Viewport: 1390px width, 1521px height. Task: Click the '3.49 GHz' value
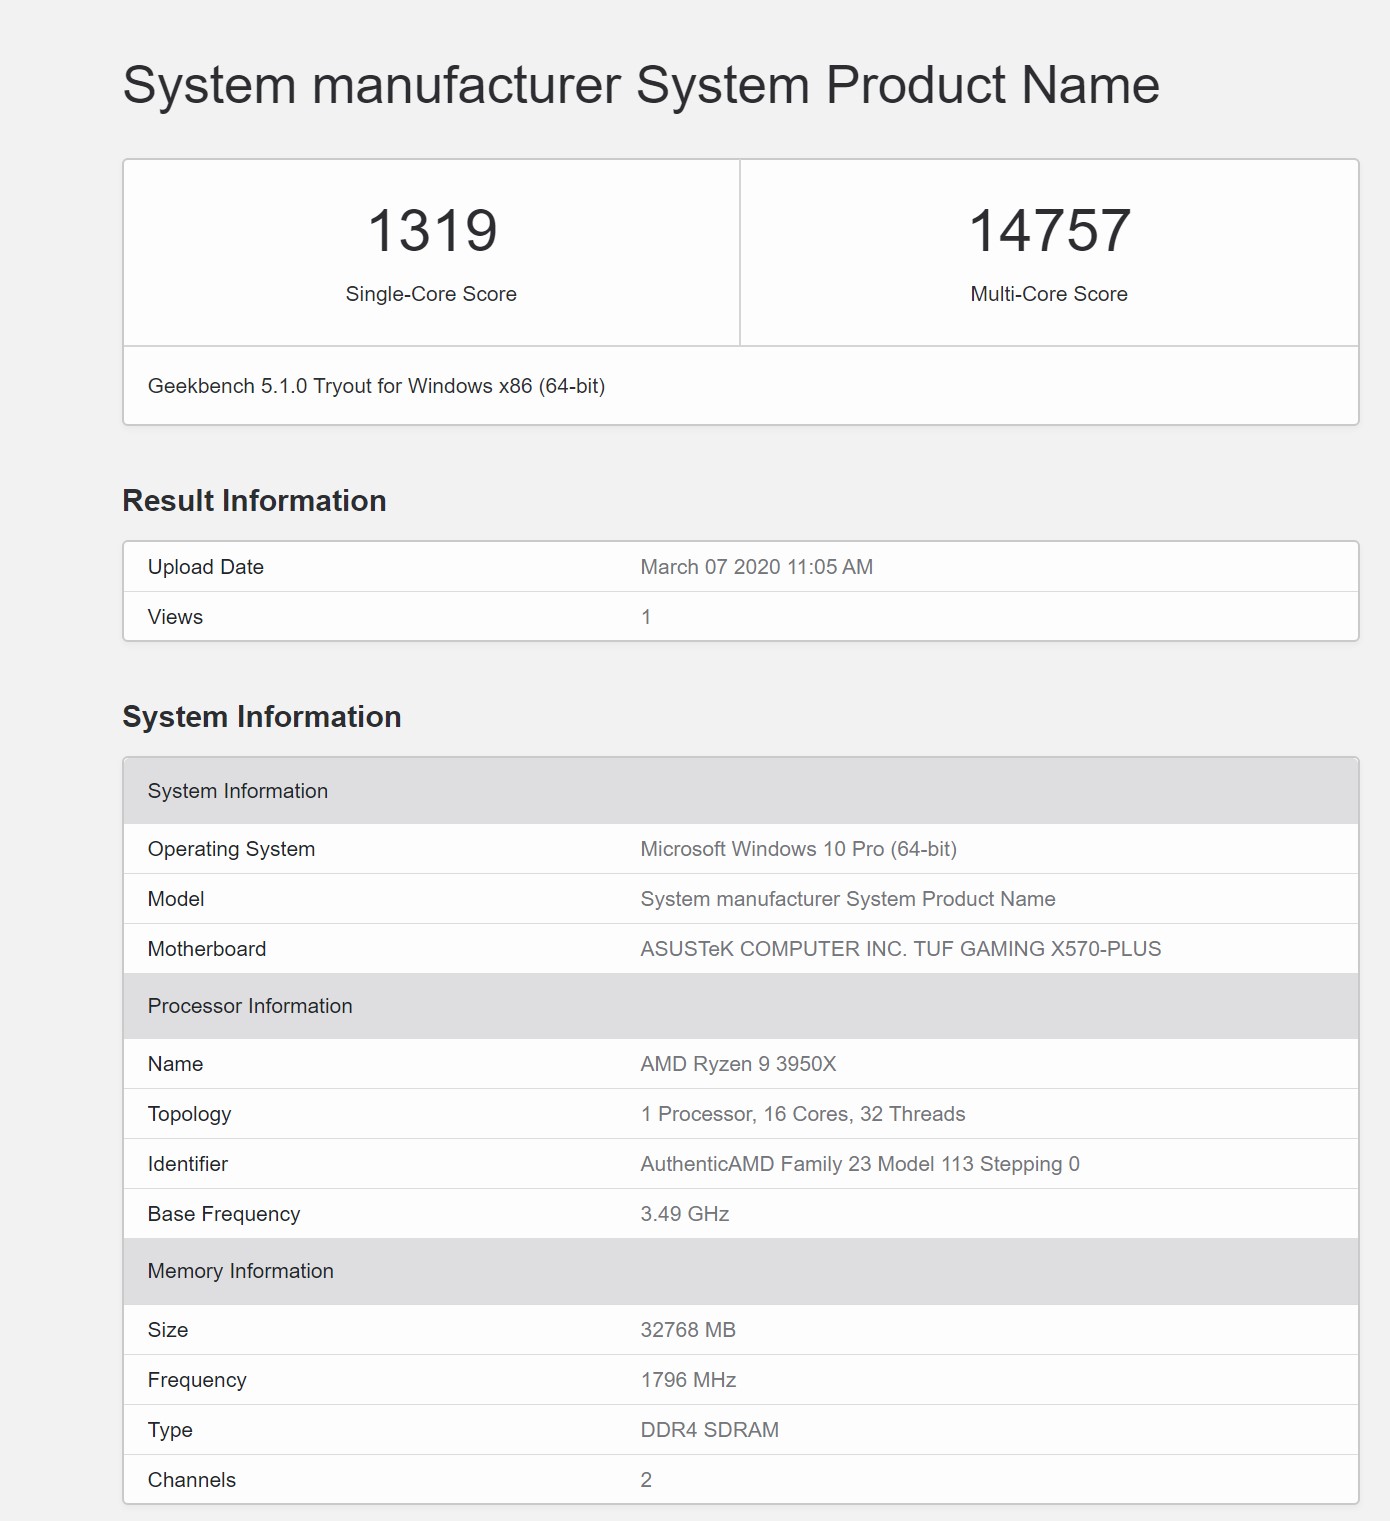[x=685, y=1214]
